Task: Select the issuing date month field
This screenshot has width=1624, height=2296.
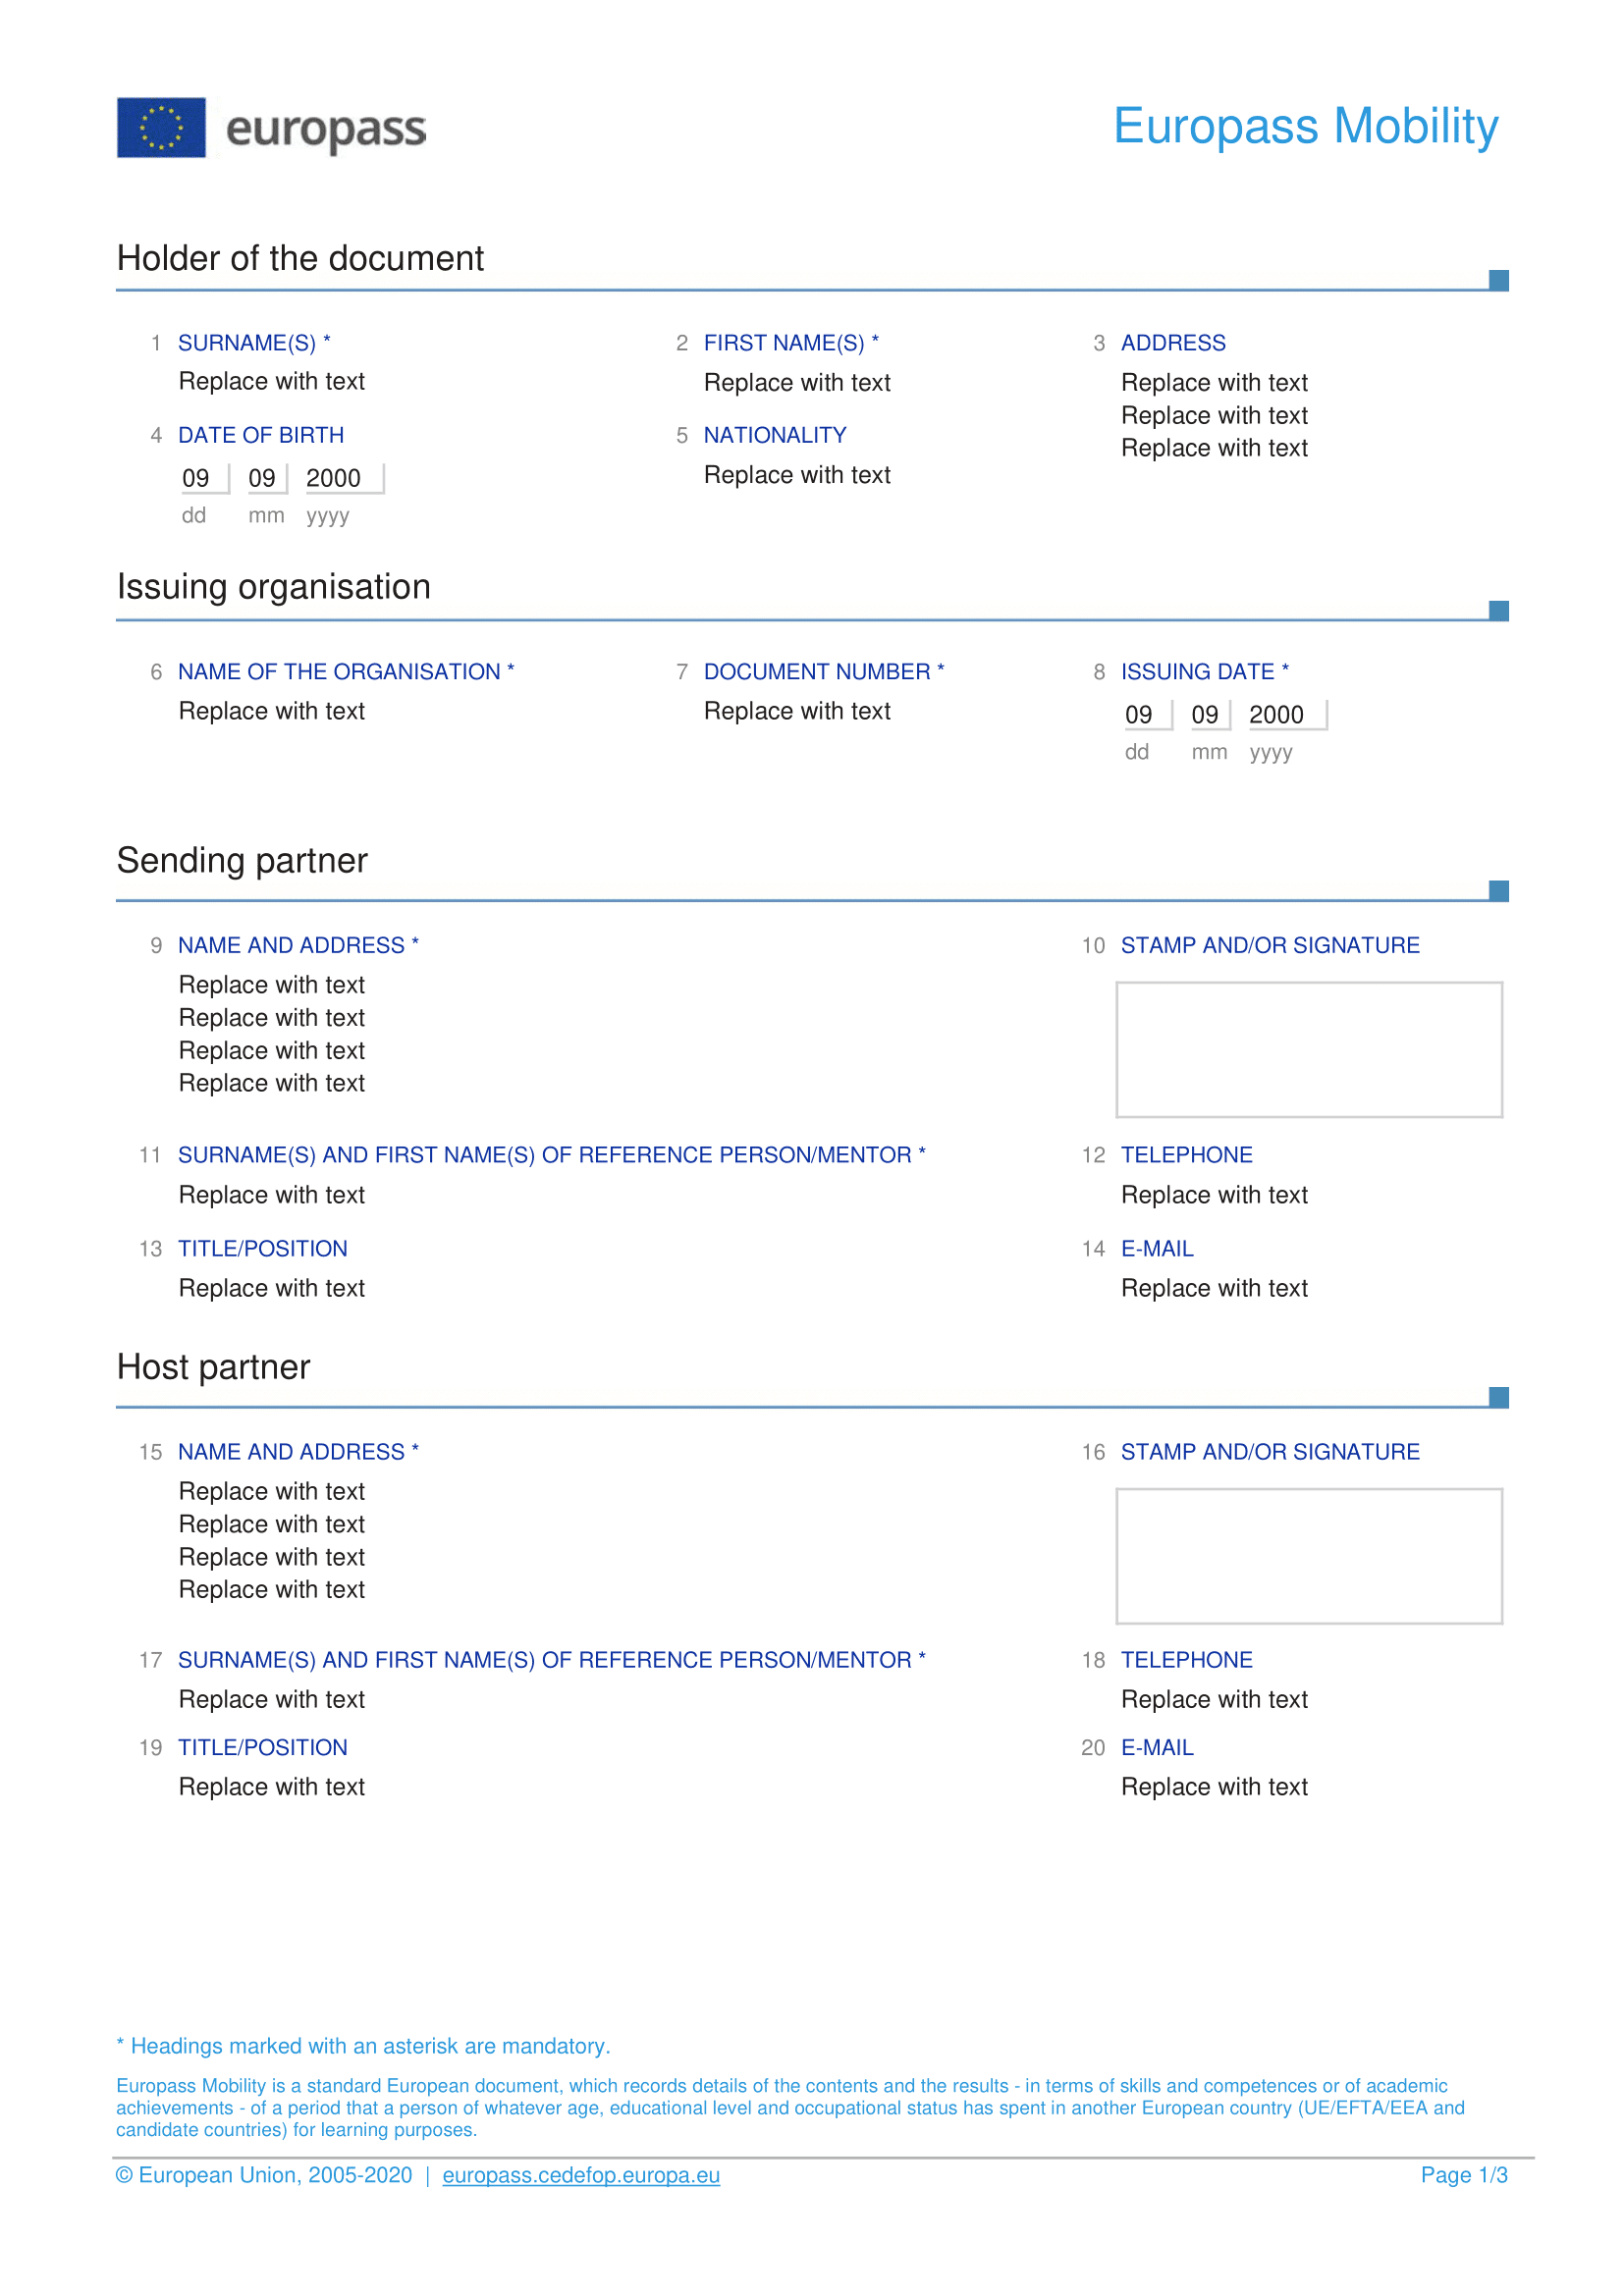Action: point(1205,715)
